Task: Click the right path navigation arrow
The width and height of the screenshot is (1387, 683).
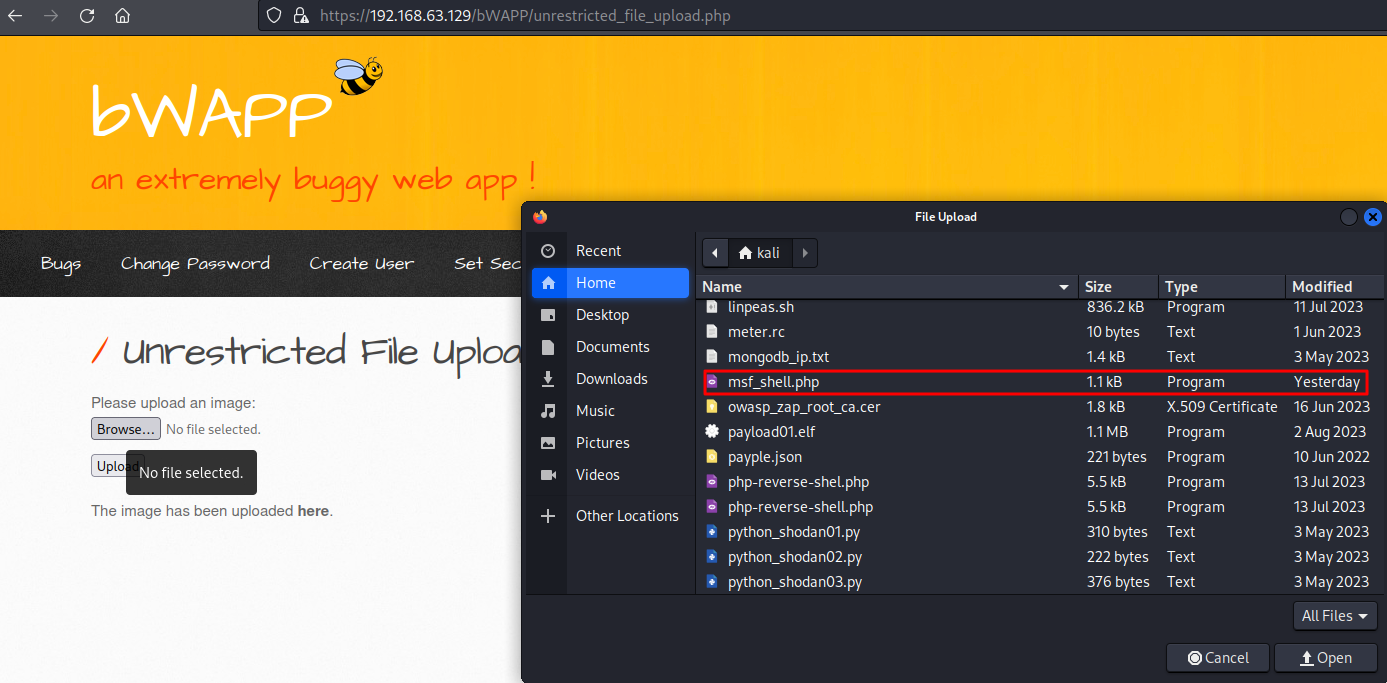Action: click(806, 253)
